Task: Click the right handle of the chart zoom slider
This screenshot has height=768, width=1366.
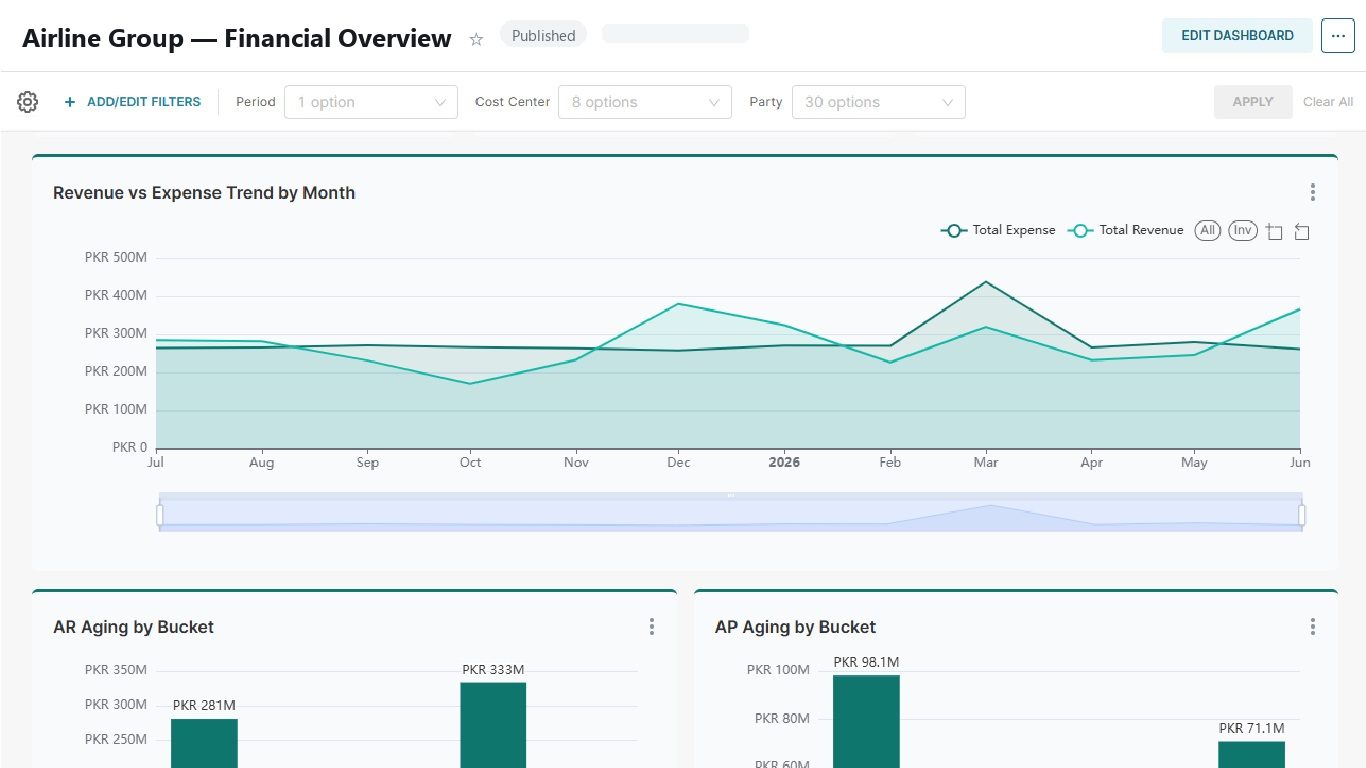Action: [1302, 514]
